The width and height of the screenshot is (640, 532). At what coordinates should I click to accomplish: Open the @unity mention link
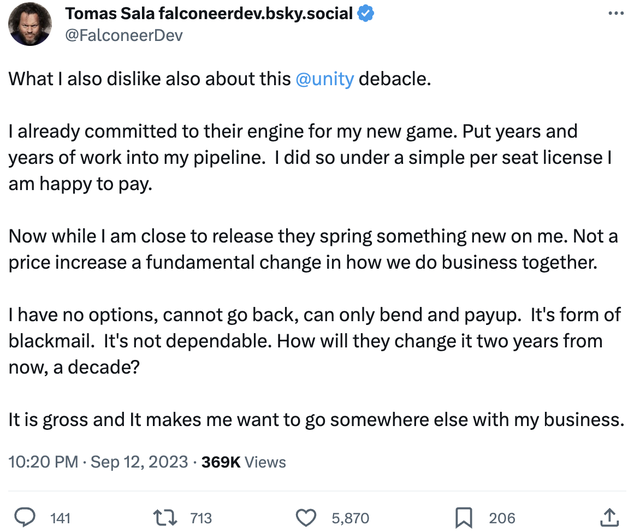point(325,79)
